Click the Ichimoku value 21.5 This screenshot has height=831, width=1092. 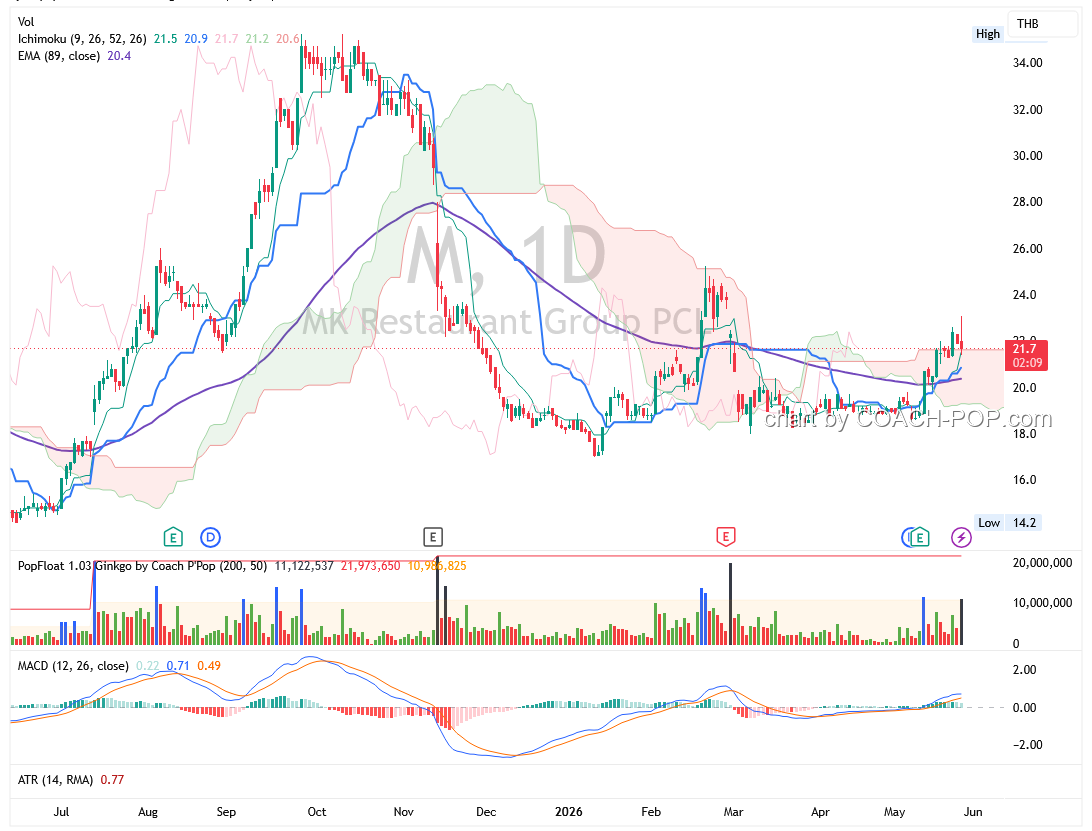click(x=166, y=39)
